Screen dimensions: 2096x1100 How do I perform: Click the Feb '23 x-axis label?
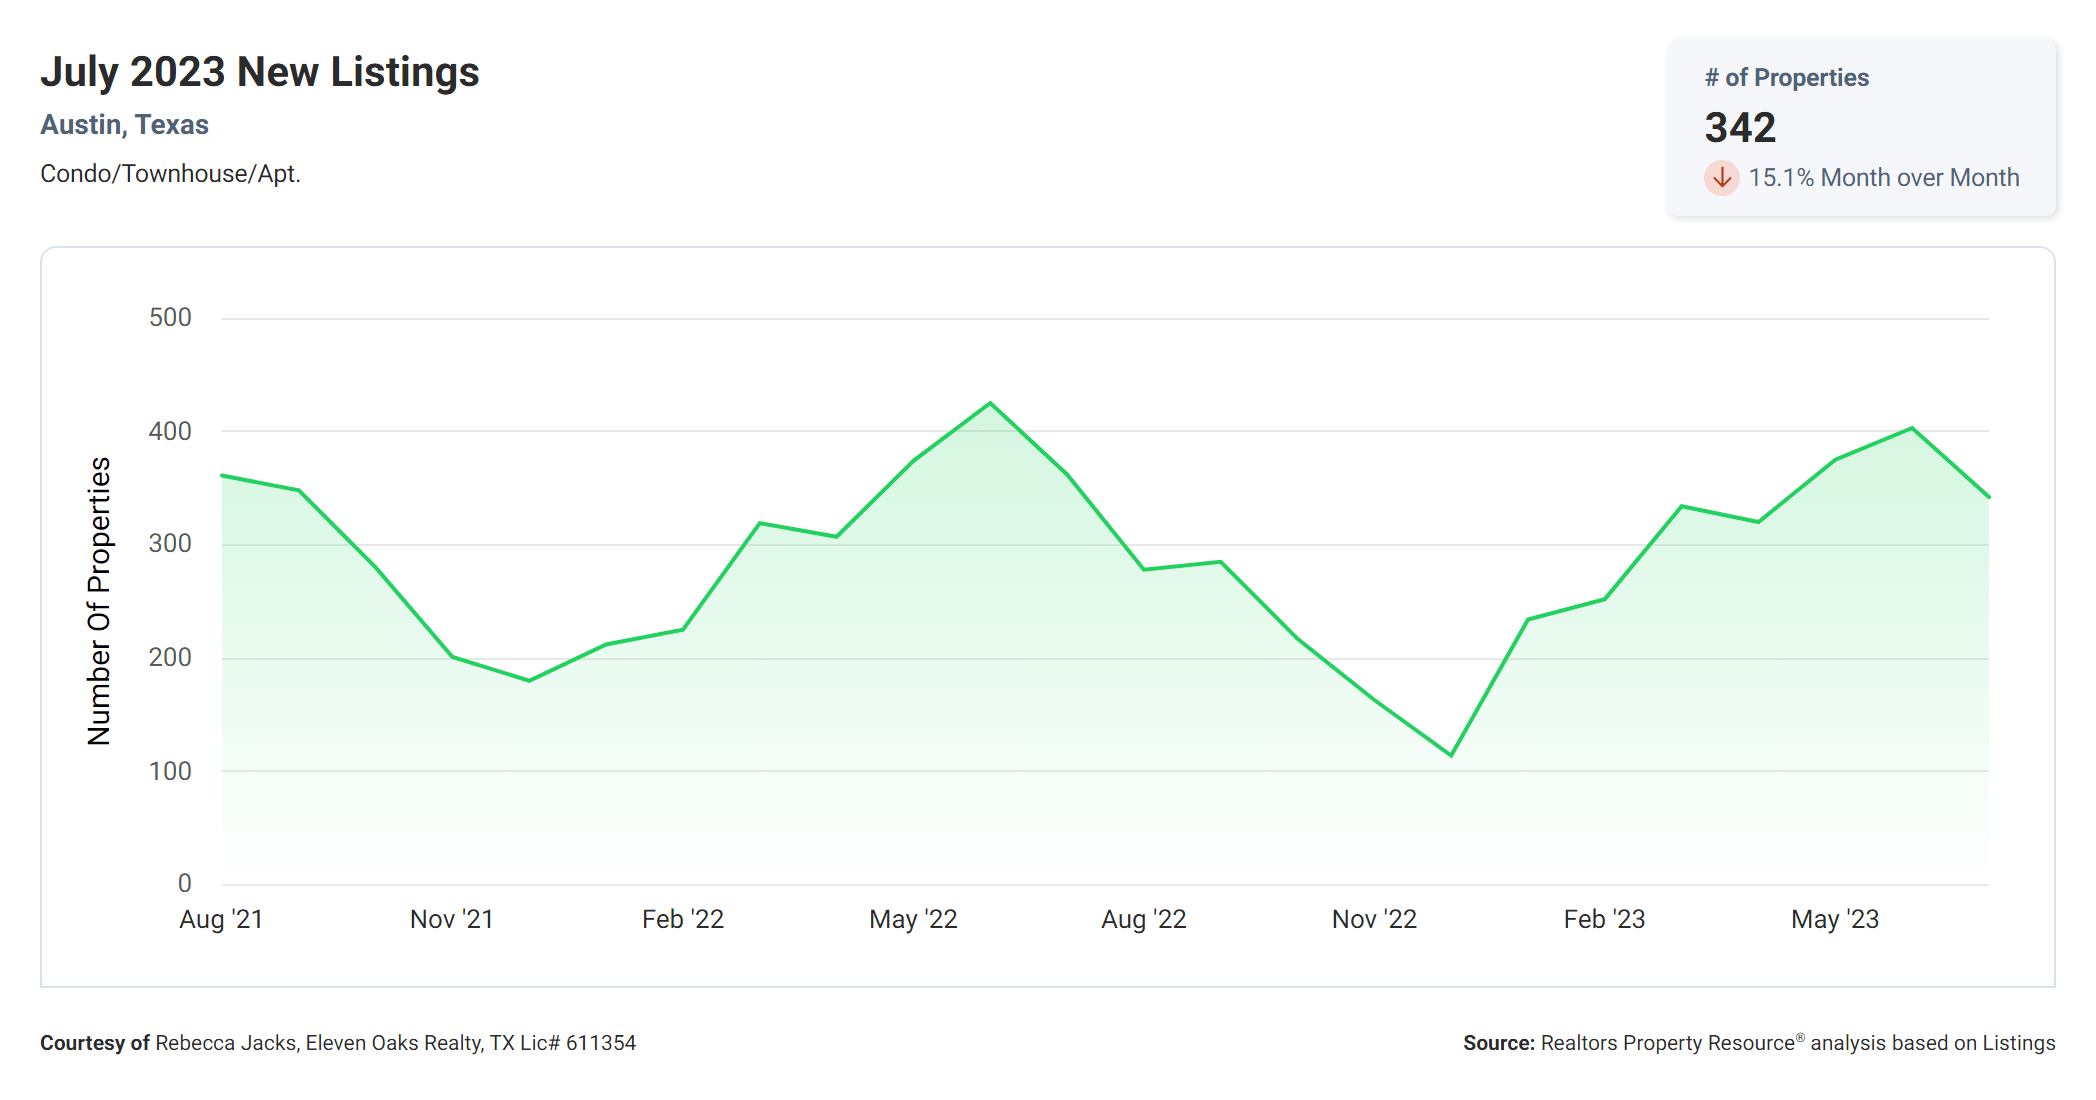point(1604,919)
